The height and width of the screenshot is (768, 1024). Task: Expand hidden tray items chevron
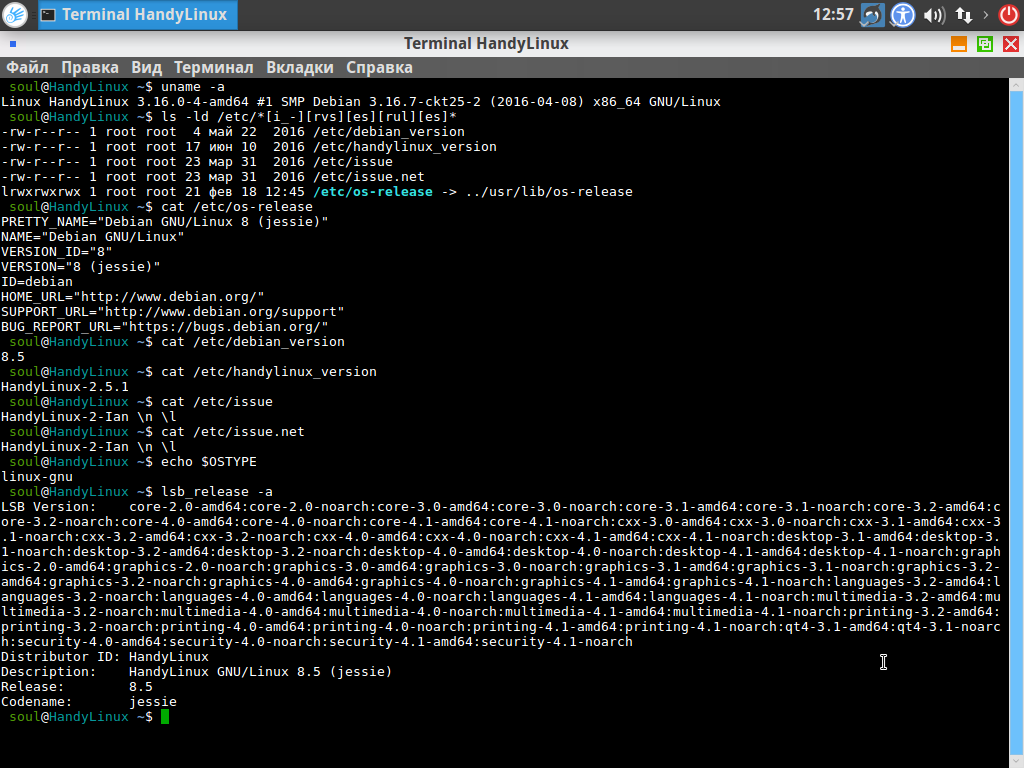pos(985,14)
